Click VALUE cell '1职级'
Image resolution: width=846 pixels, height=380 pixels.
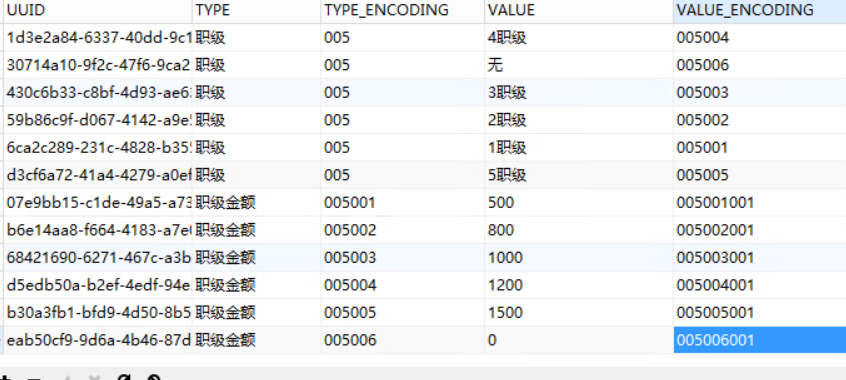579,147
